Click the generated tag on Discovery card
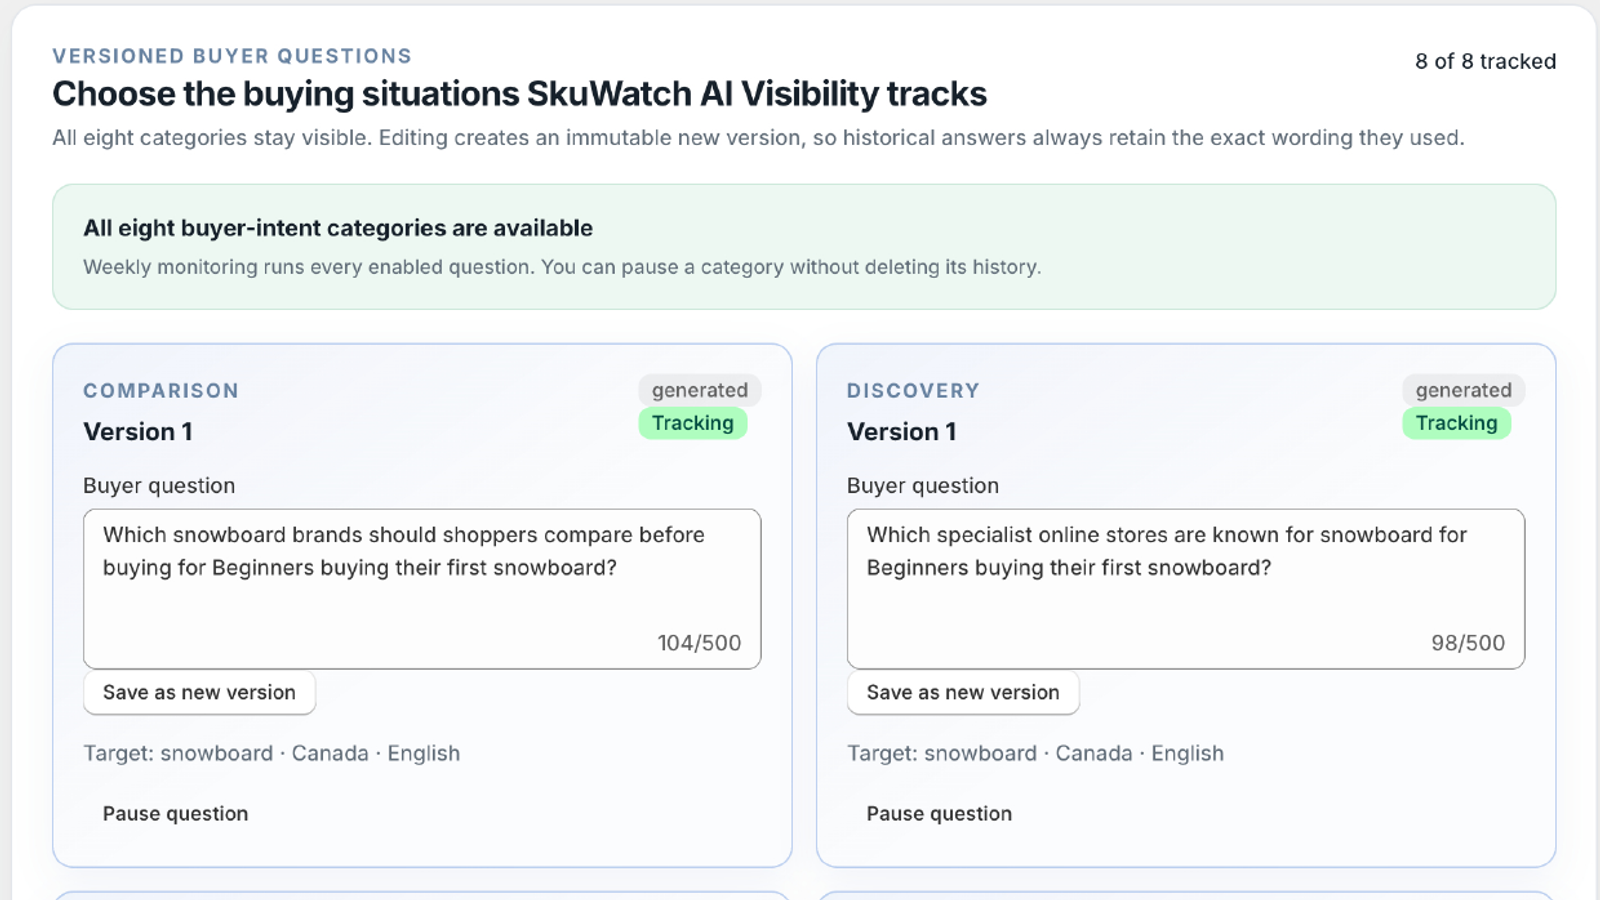This screenshot has width=1600, height=900. pyautogui.click(x=1464, y=390)
